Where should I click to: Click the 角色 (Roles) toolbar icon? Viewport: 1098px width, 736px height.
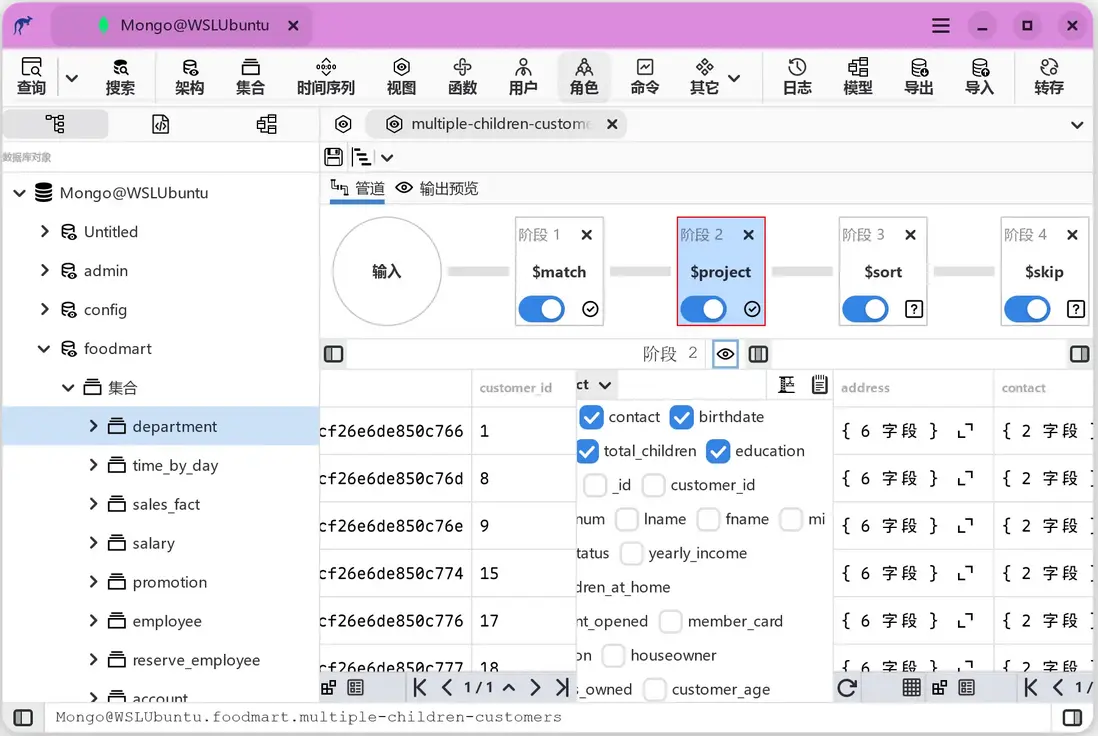coord(584,76)
